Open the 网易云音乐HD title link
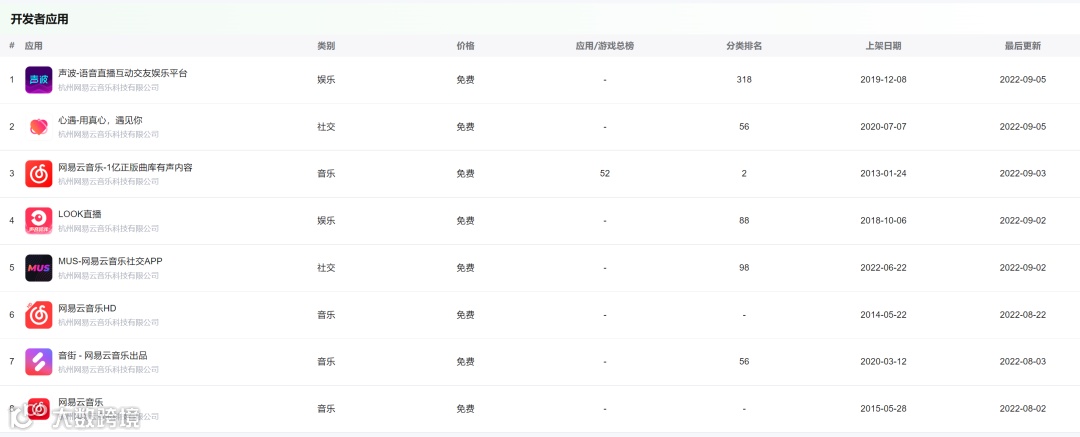Screen dimensions: 1080x437 (87, 307)
